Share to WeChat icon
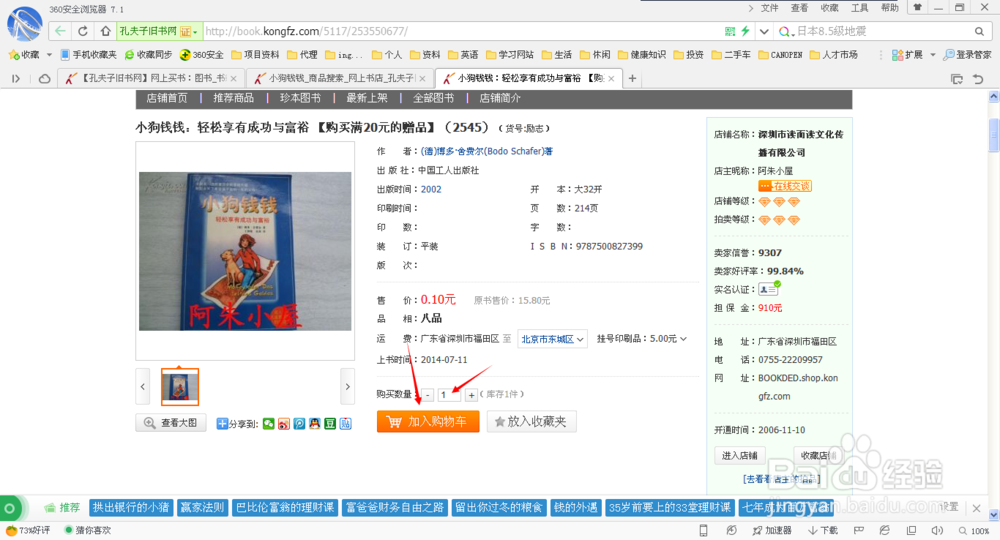This screenshot has height=540, width=1000. point(268,423)
